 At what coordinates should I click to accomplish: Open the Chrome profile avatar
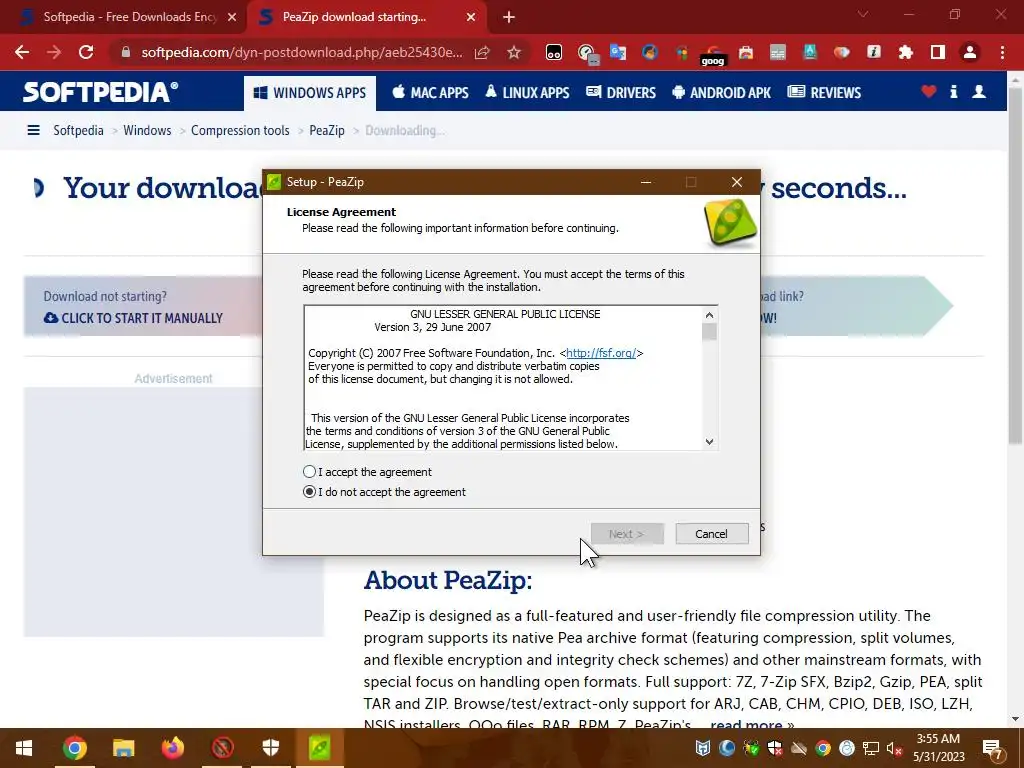970,52
